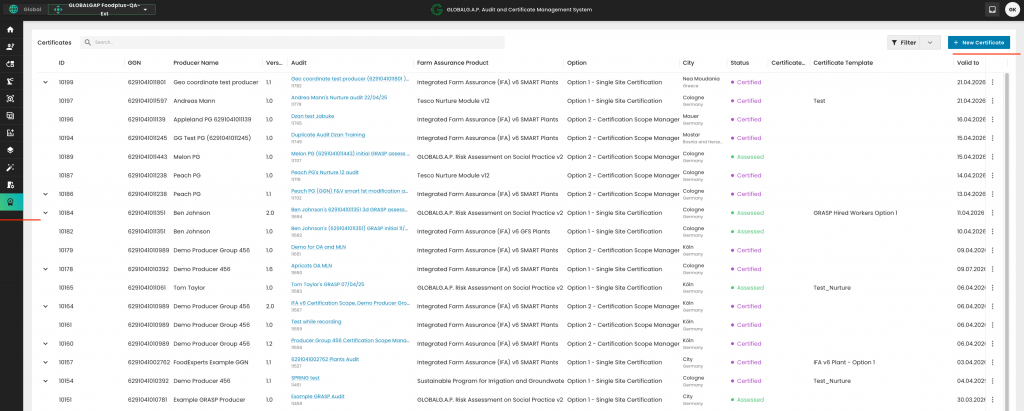Click the certificates search field
The image size is (1024, 411).
(x=295, y=43)
